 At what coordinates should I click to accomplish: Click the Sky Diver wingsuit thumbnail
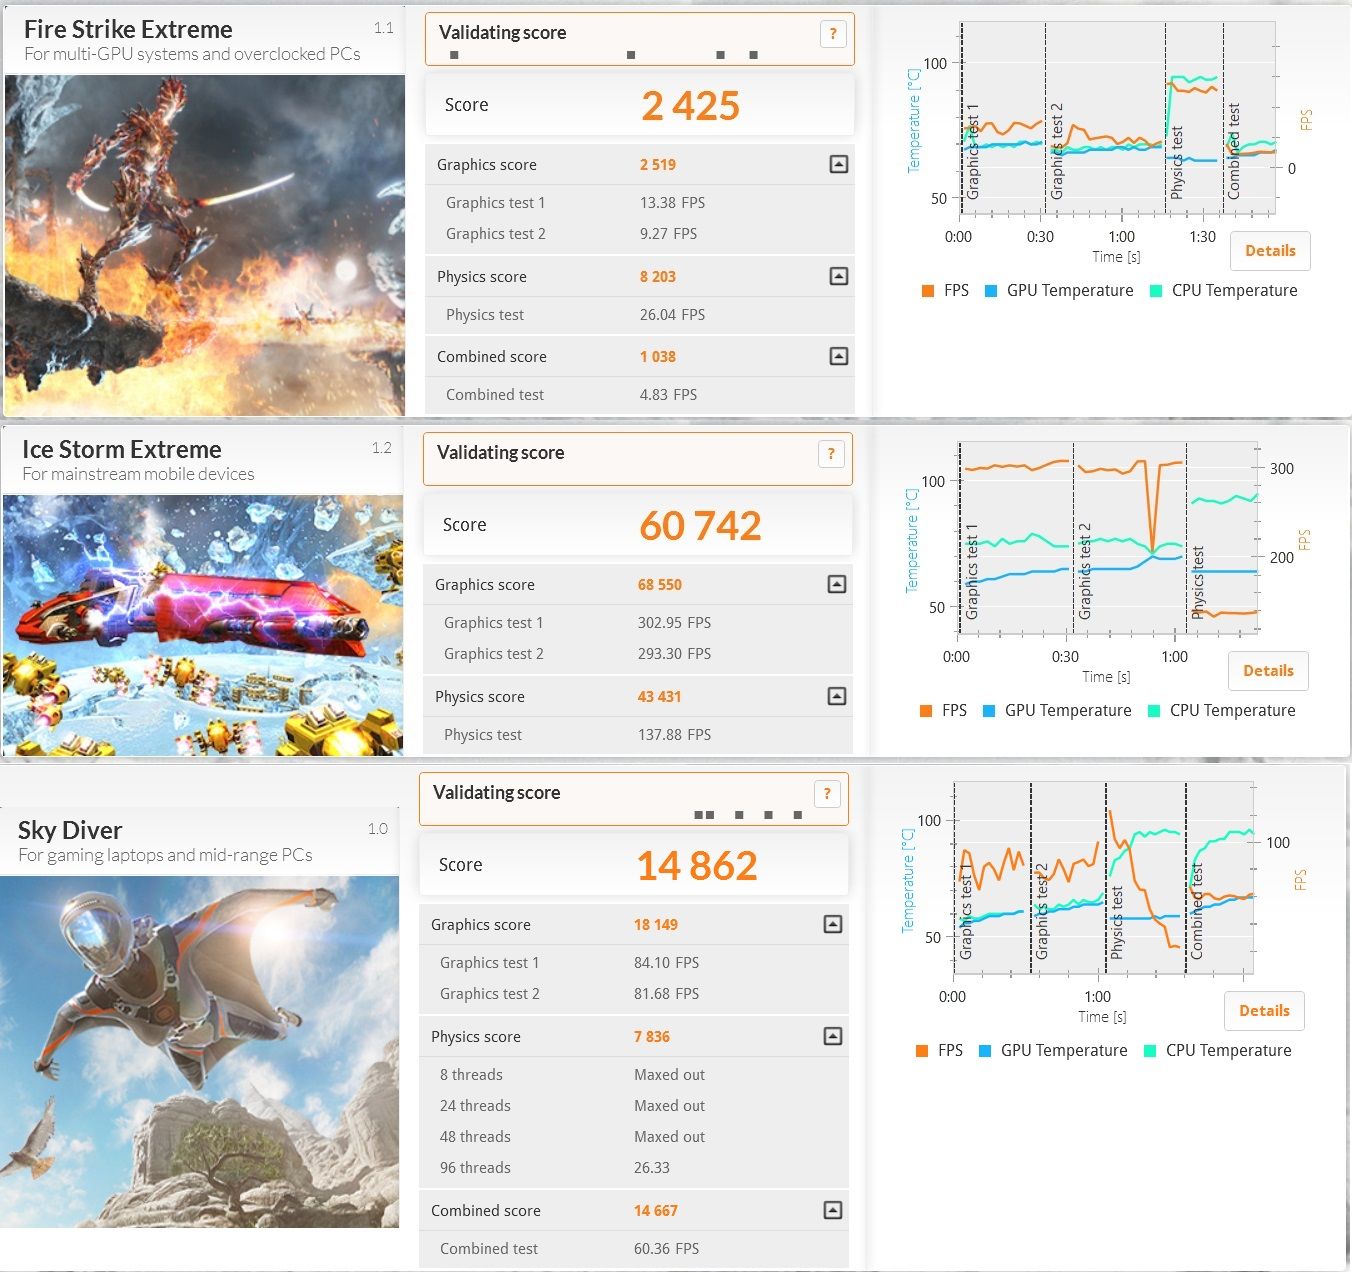click(x=200, y=1050)
